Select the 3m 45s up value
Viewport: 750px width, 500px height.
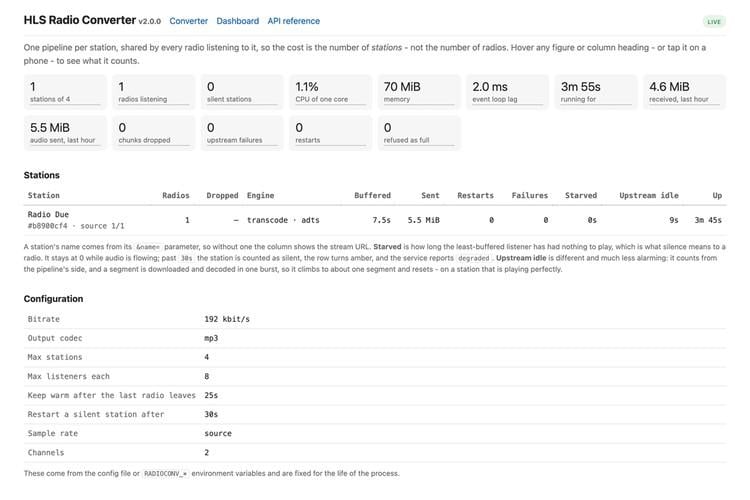[708, 220]
